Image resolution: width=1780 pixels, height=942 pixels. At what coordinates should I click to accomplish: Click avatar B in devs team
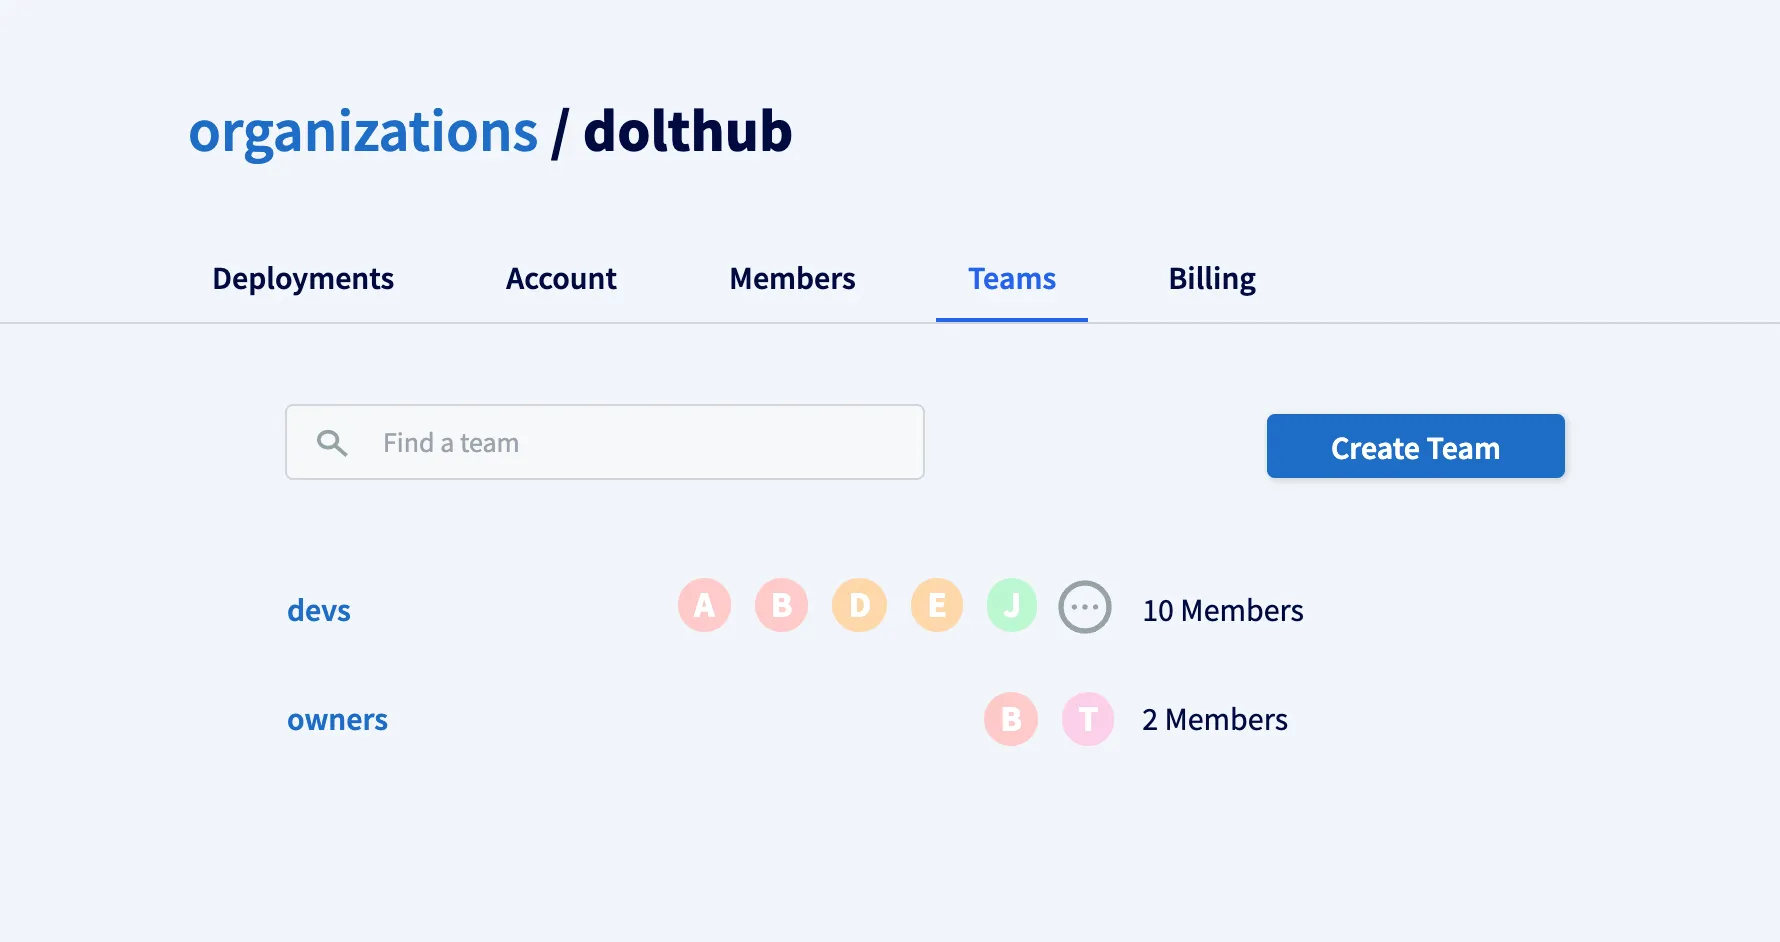click(781, 605)
